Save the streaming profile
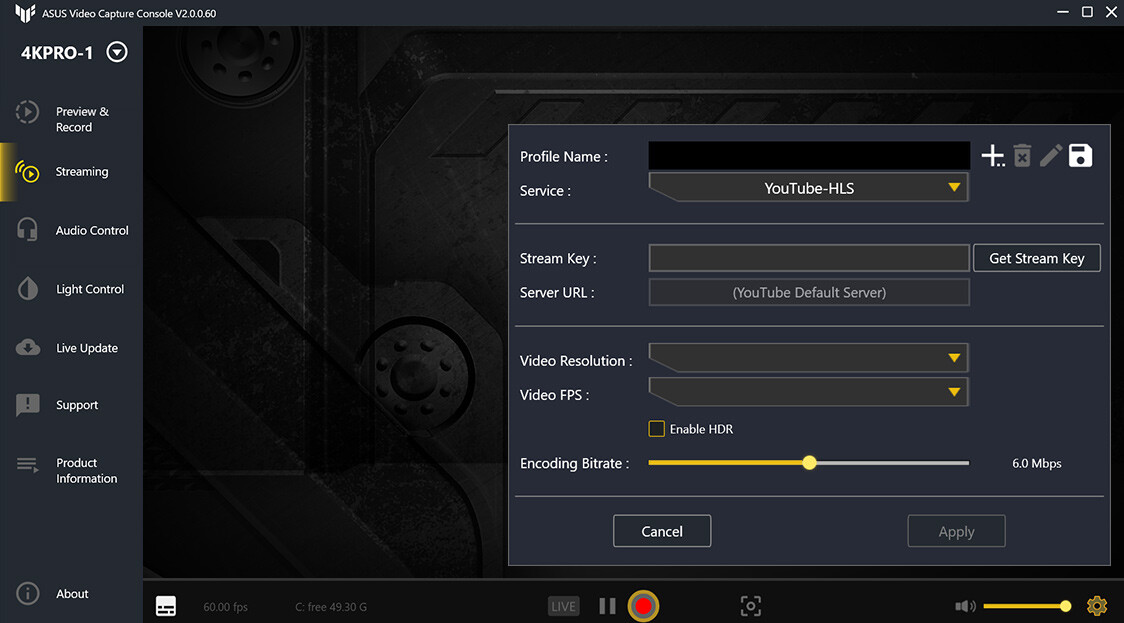Screen dimensions: 1124x623 pos(1080,156)
